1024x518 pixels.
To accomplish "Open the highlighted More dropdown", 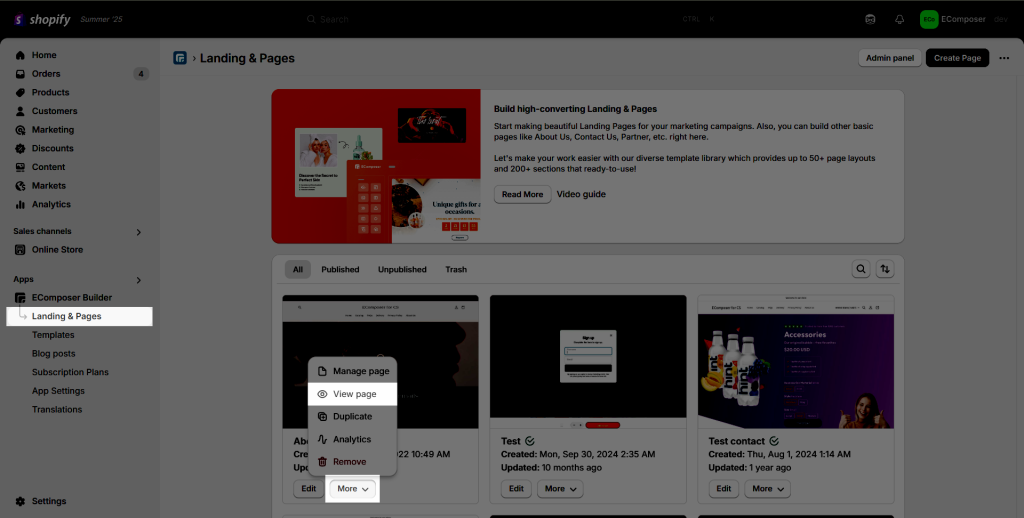I will click(x=353, y=489).
